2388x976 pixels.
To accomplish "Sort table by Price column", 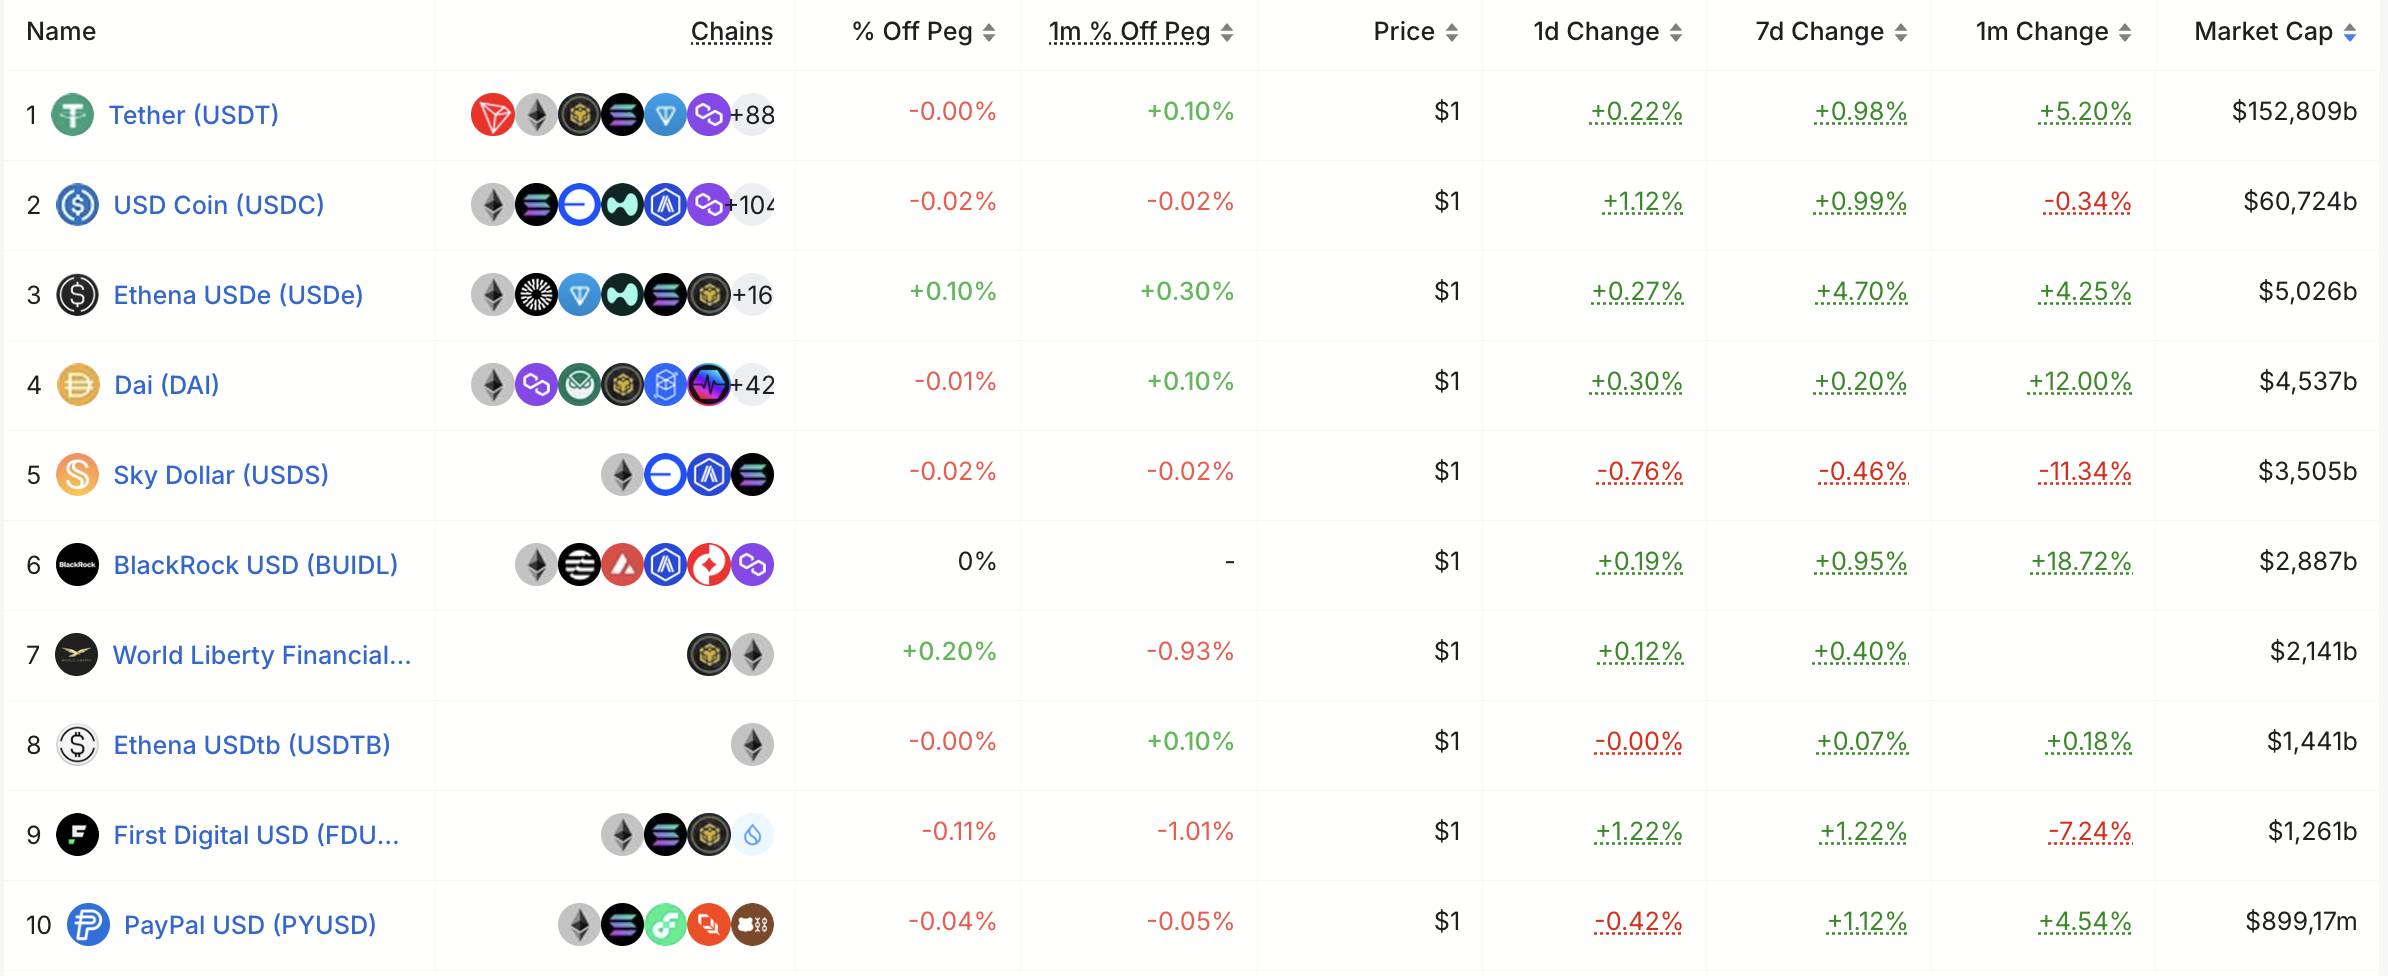I will tap(1415, 32).
